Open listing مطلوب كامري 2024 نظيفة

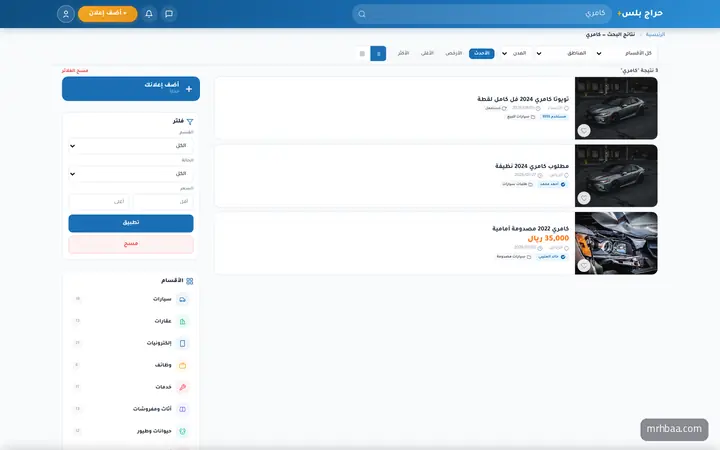click(x=532, y=166)
